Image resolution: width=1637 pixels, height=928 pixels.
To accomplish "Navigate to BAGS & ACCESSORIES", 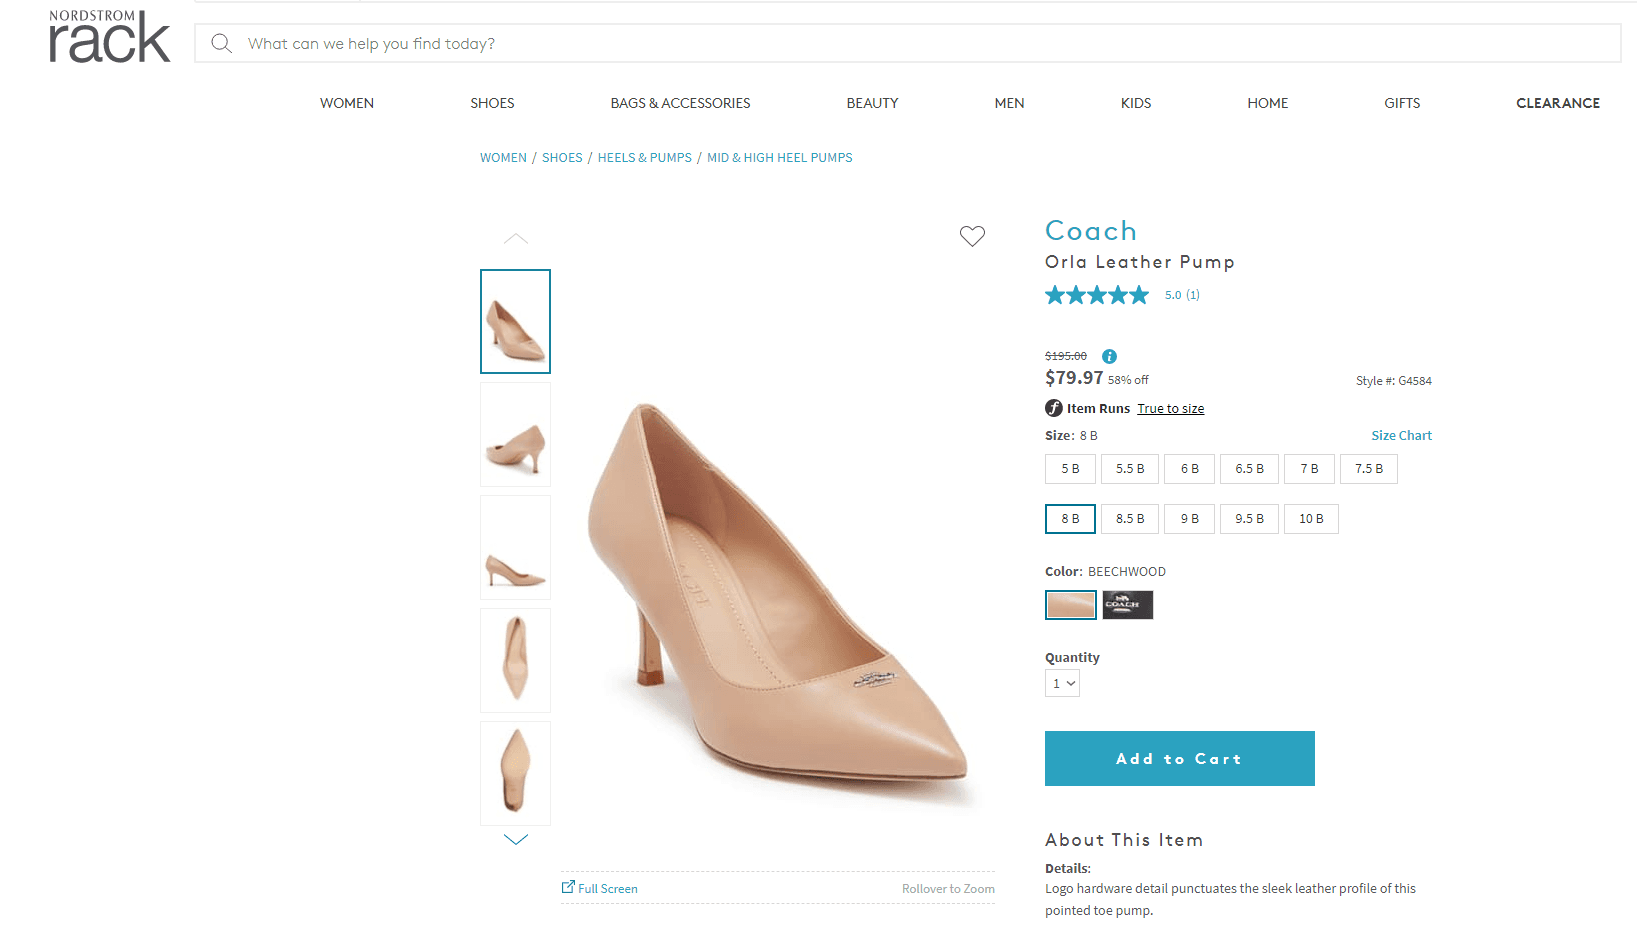I will (680, 103).
